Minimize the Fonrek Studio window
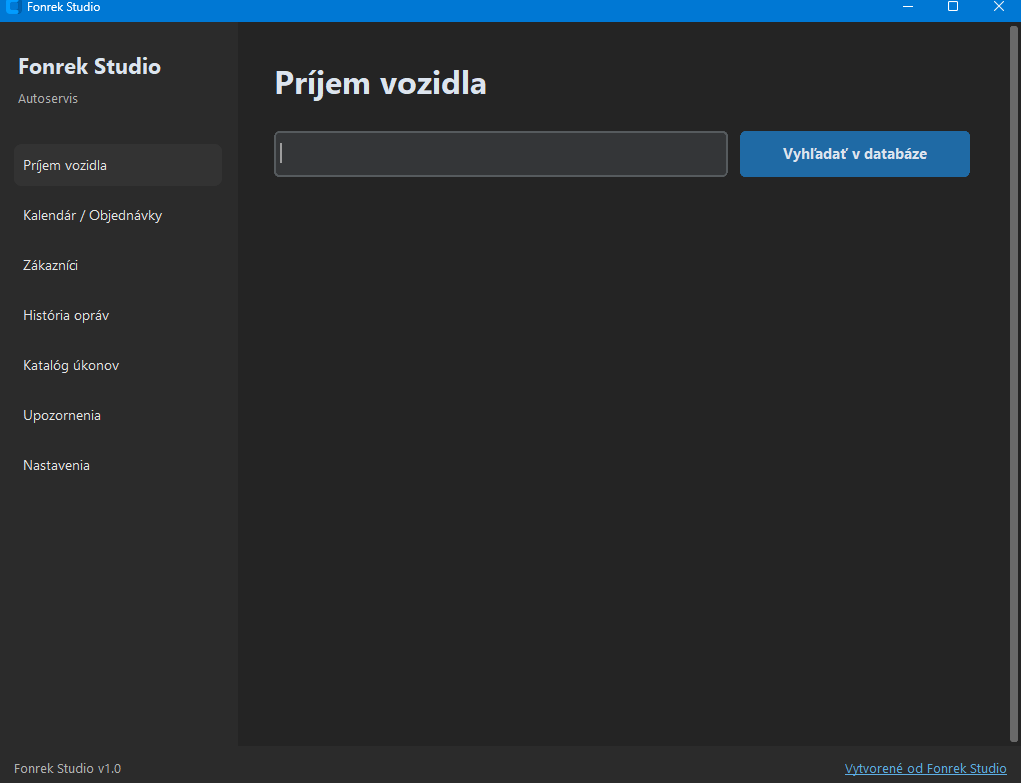This screenshot has width=1021, height=783. [908, 7]
